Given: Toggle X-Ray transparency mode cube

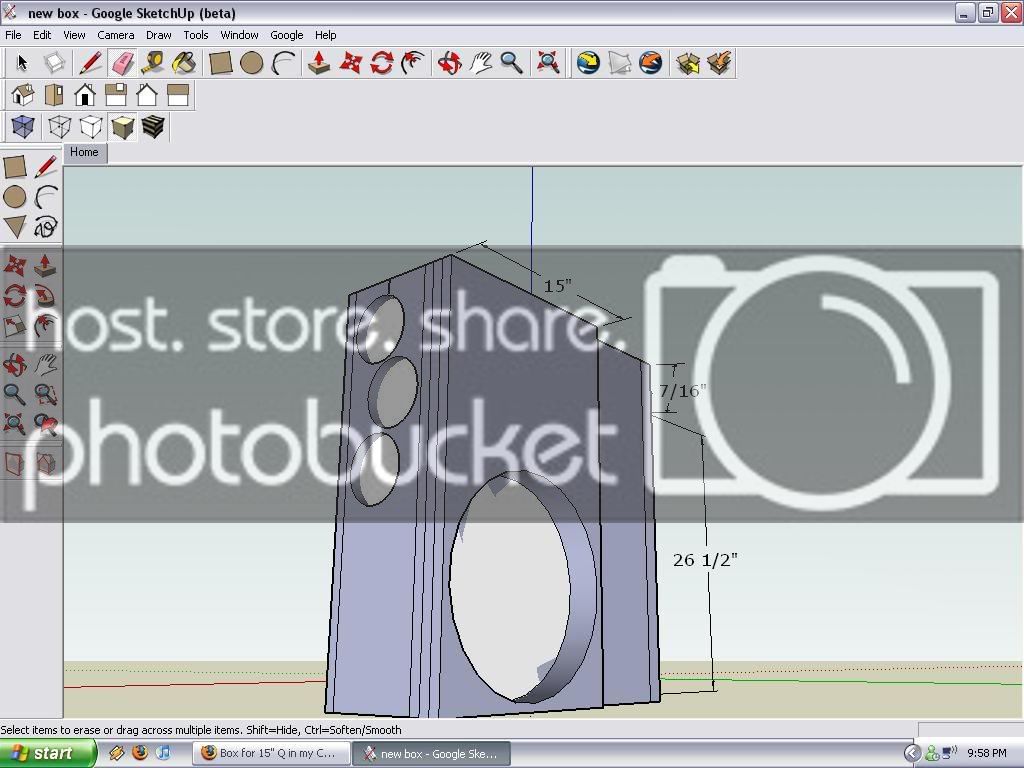Looking at the screenshot, I should tap(23, 127).
